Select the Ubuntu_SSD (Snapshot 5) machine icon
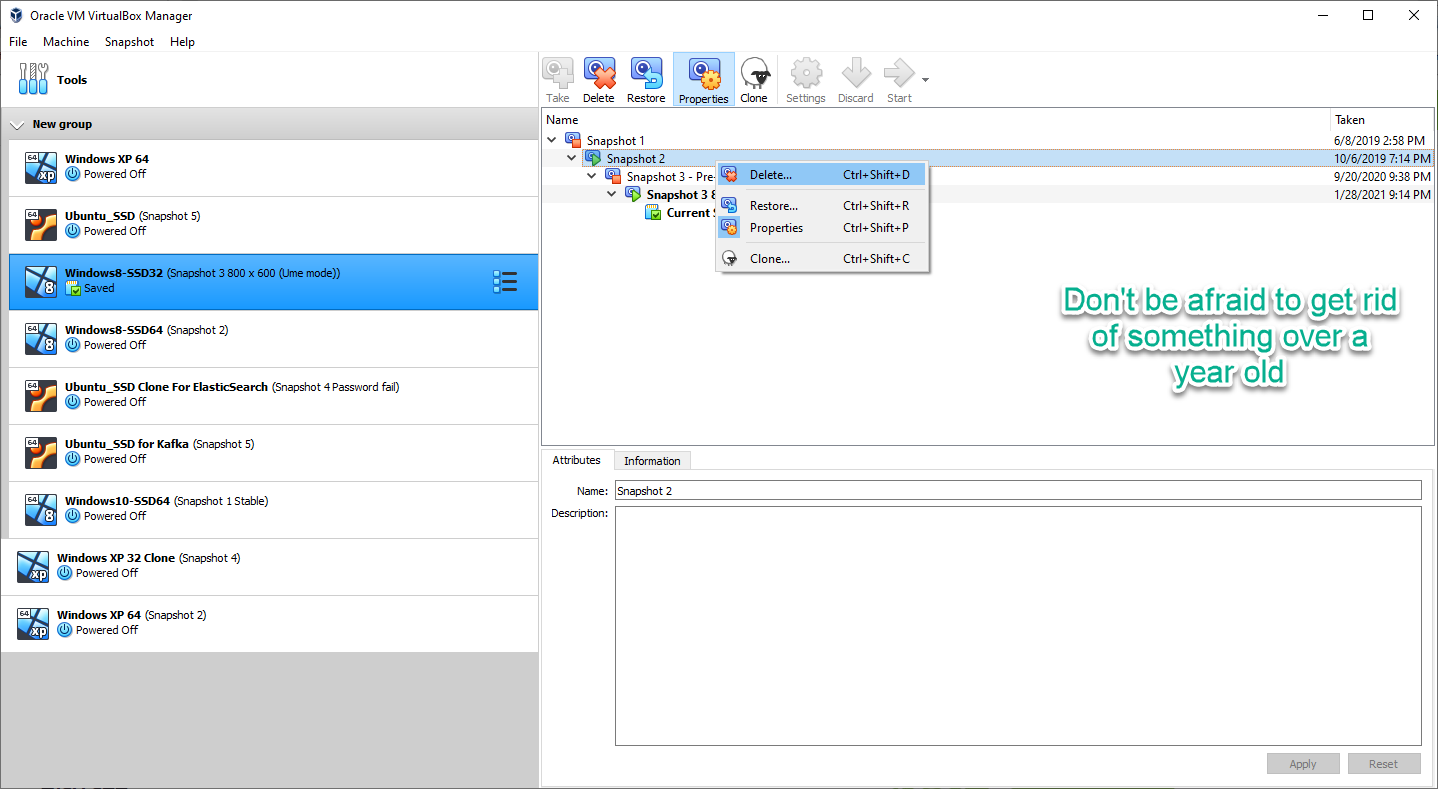The width and height of the screenshot is (1438, 789). pos(41,225)
